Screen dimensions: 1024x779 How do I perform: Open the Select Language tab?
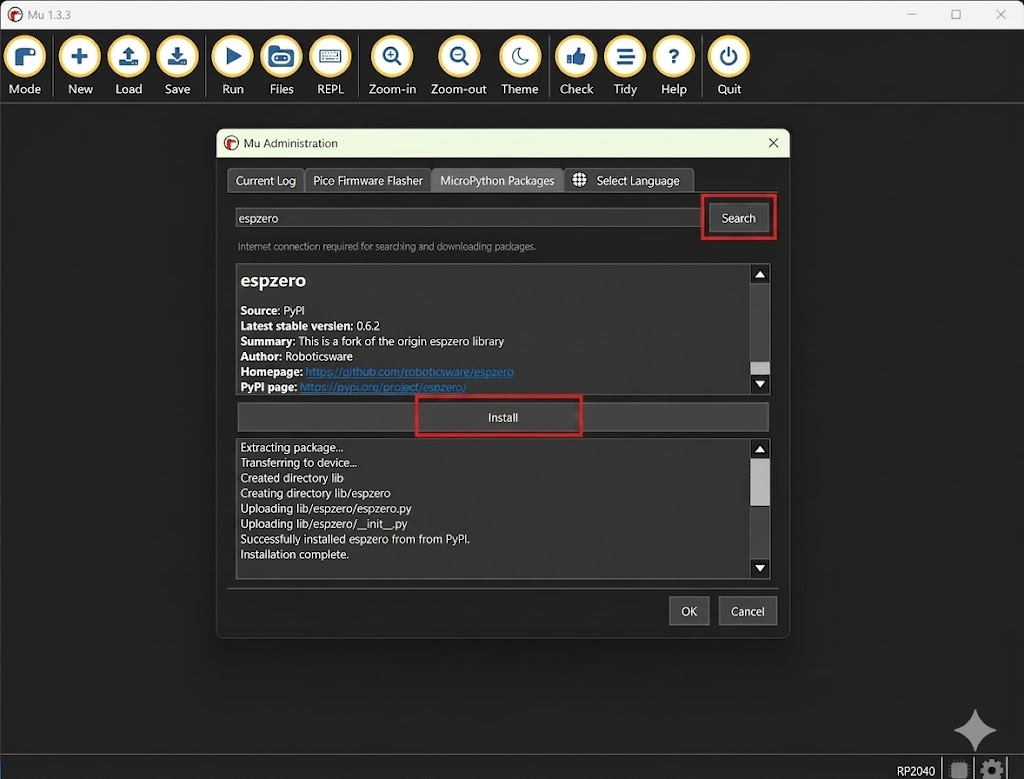click(628, 181)
